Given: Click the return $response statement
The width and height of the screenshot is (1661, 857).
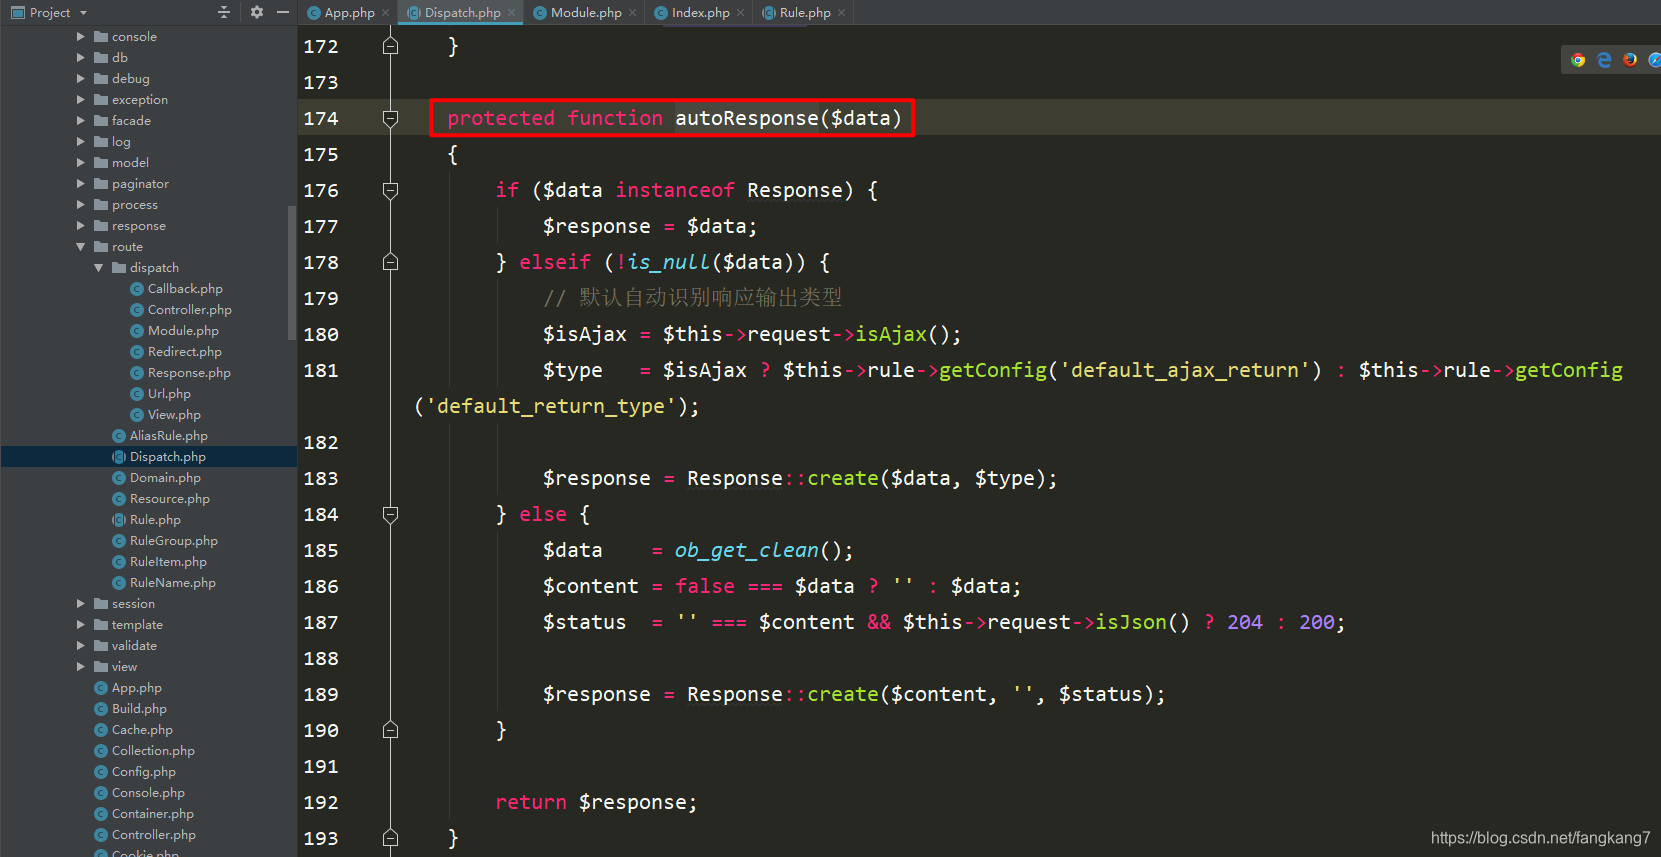Looking at the screenshot, I should (596, 802).
